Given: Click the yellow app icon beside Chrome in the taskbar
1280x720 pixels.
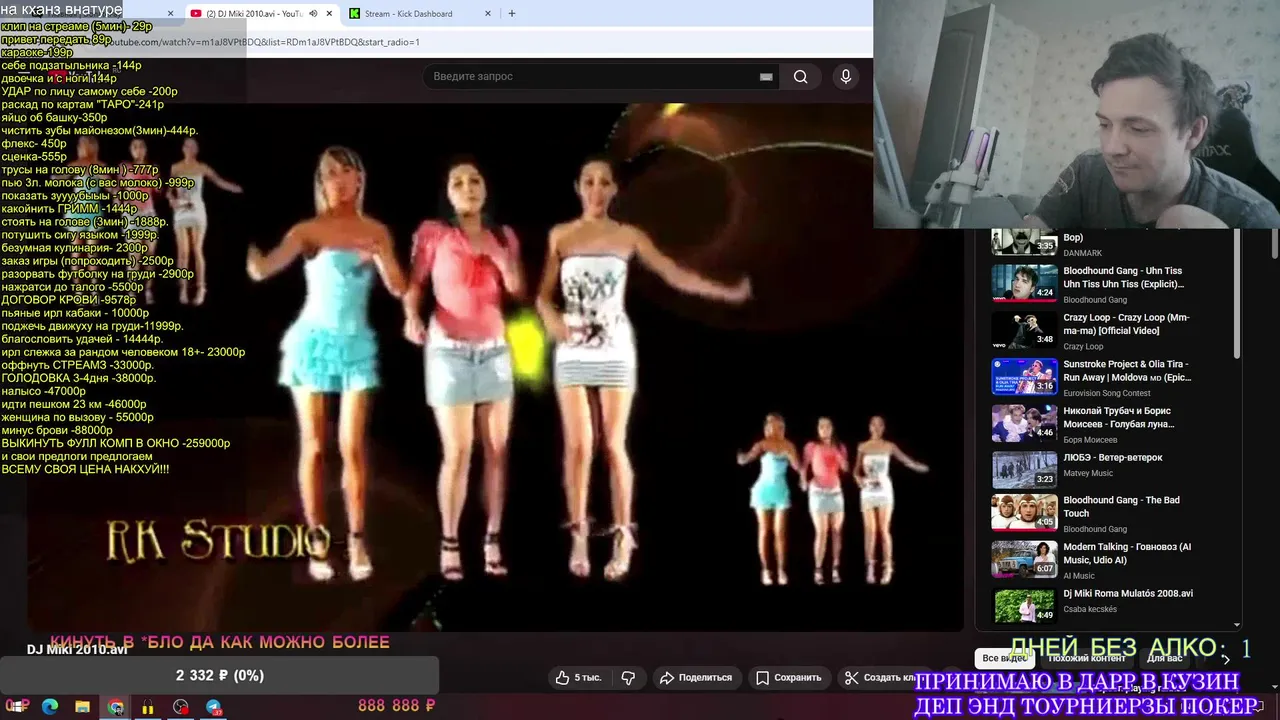Looking at the screenshot, I should pyautogui.click(x=148, y=707).
